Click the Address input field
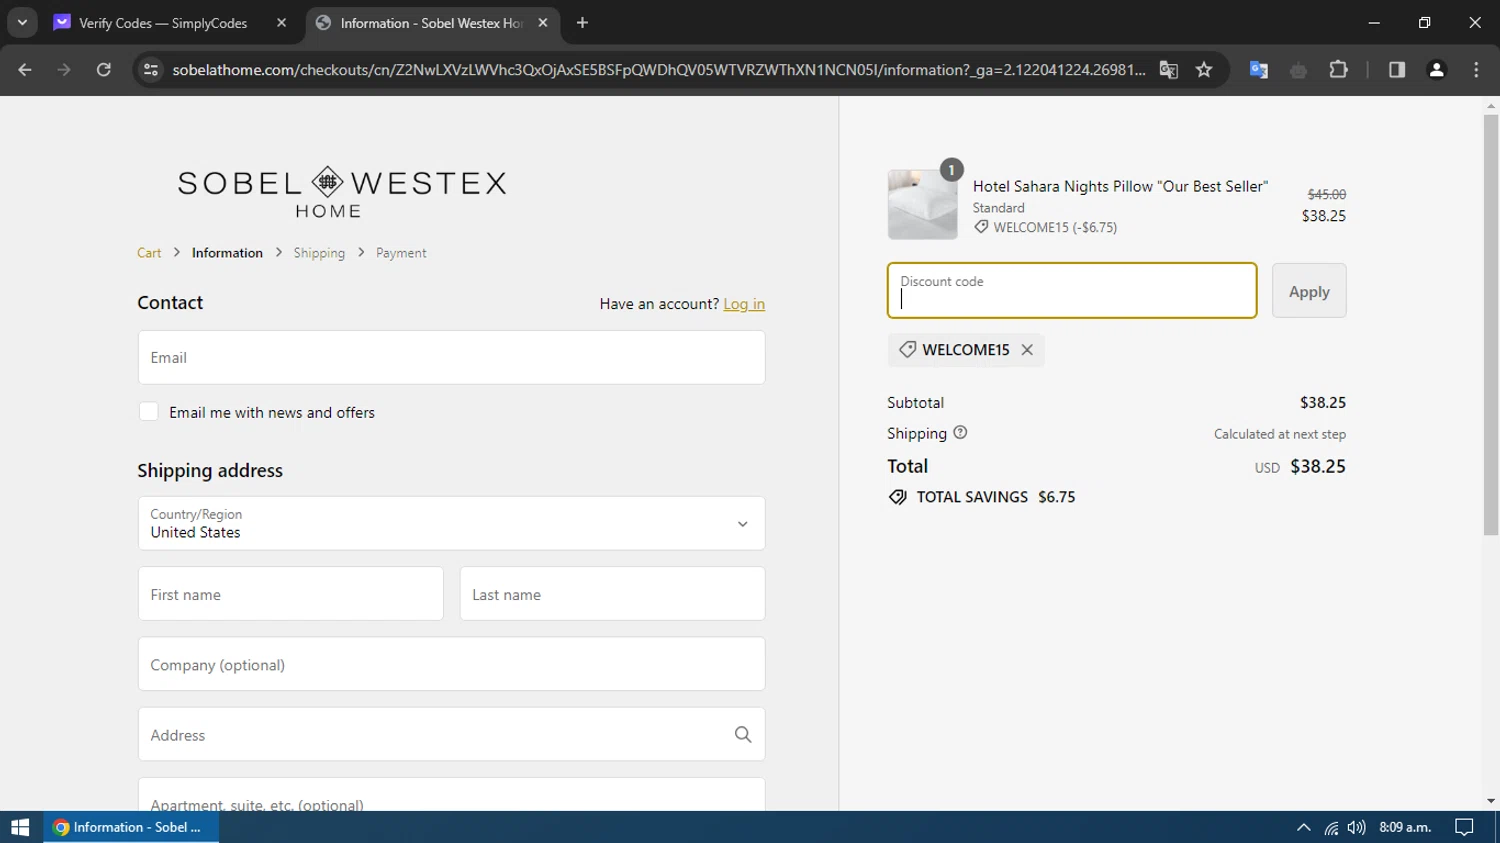This screenshot has height=843, width=1500. [452, 734]
